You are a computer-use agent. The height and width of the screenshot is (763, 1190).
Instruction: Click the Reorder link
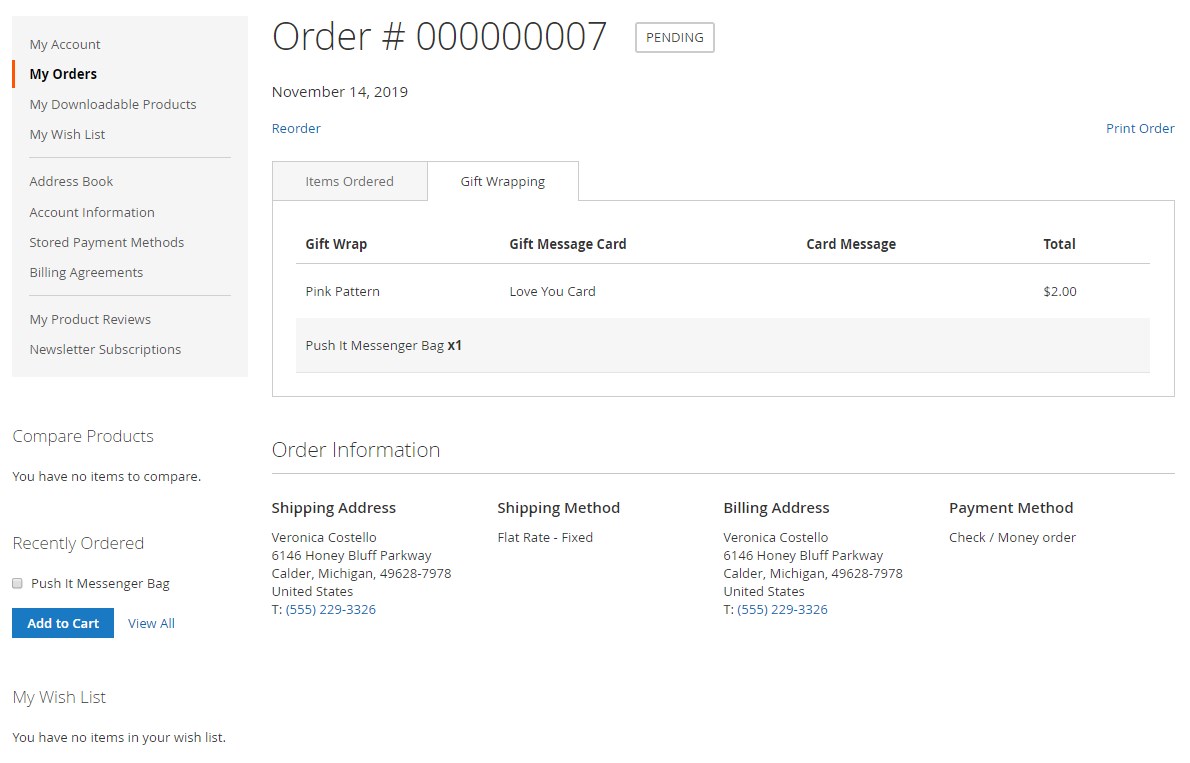(296, 128)
